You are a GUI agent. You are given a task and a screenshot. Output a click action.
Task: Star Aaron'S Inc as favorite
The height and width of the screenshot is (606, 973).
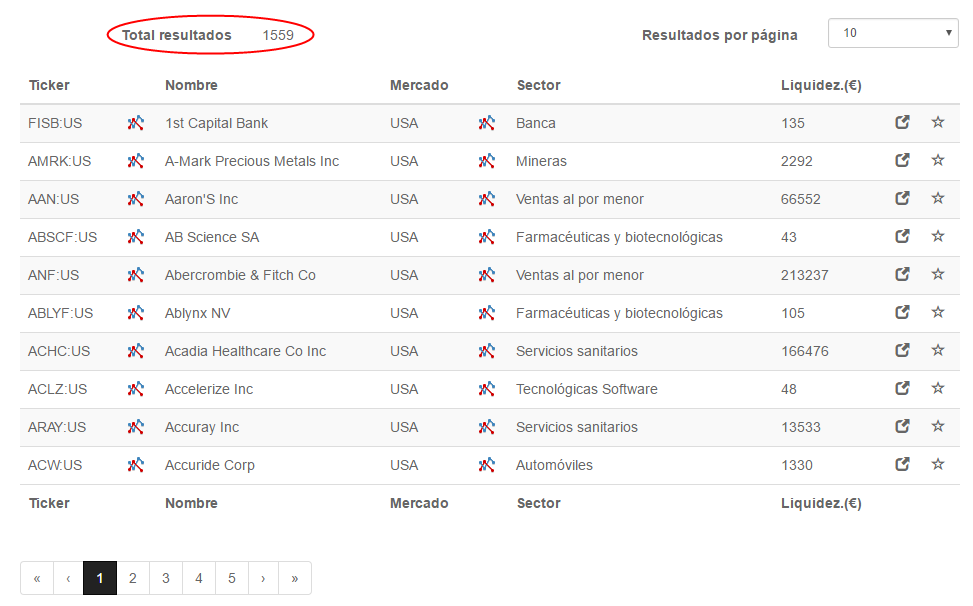point(938,198)
